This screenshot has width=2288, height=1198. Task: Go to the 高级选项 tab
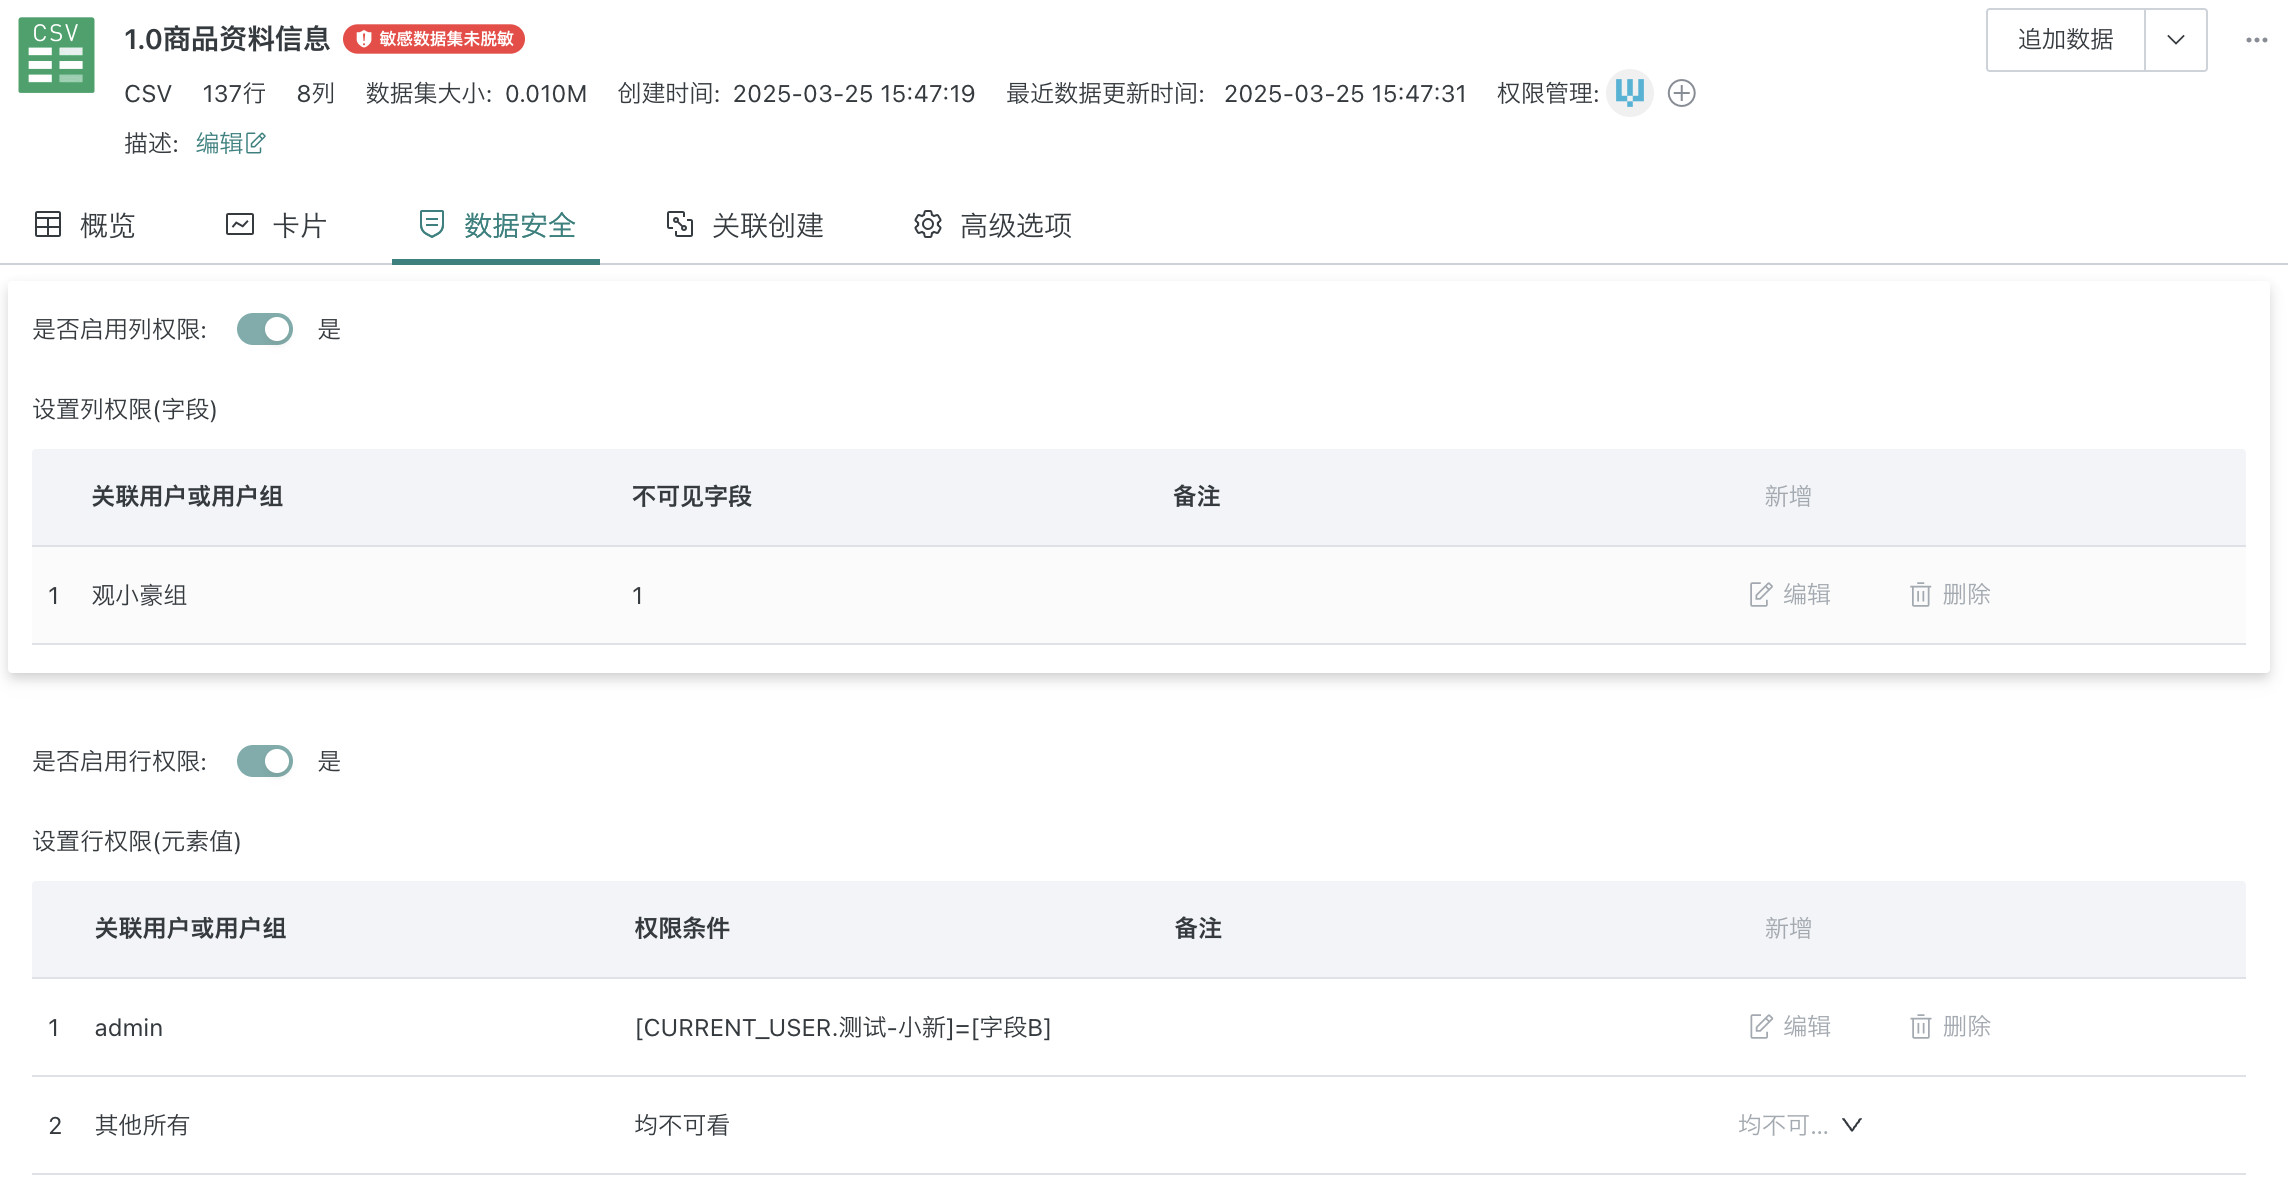pos(993,225)
